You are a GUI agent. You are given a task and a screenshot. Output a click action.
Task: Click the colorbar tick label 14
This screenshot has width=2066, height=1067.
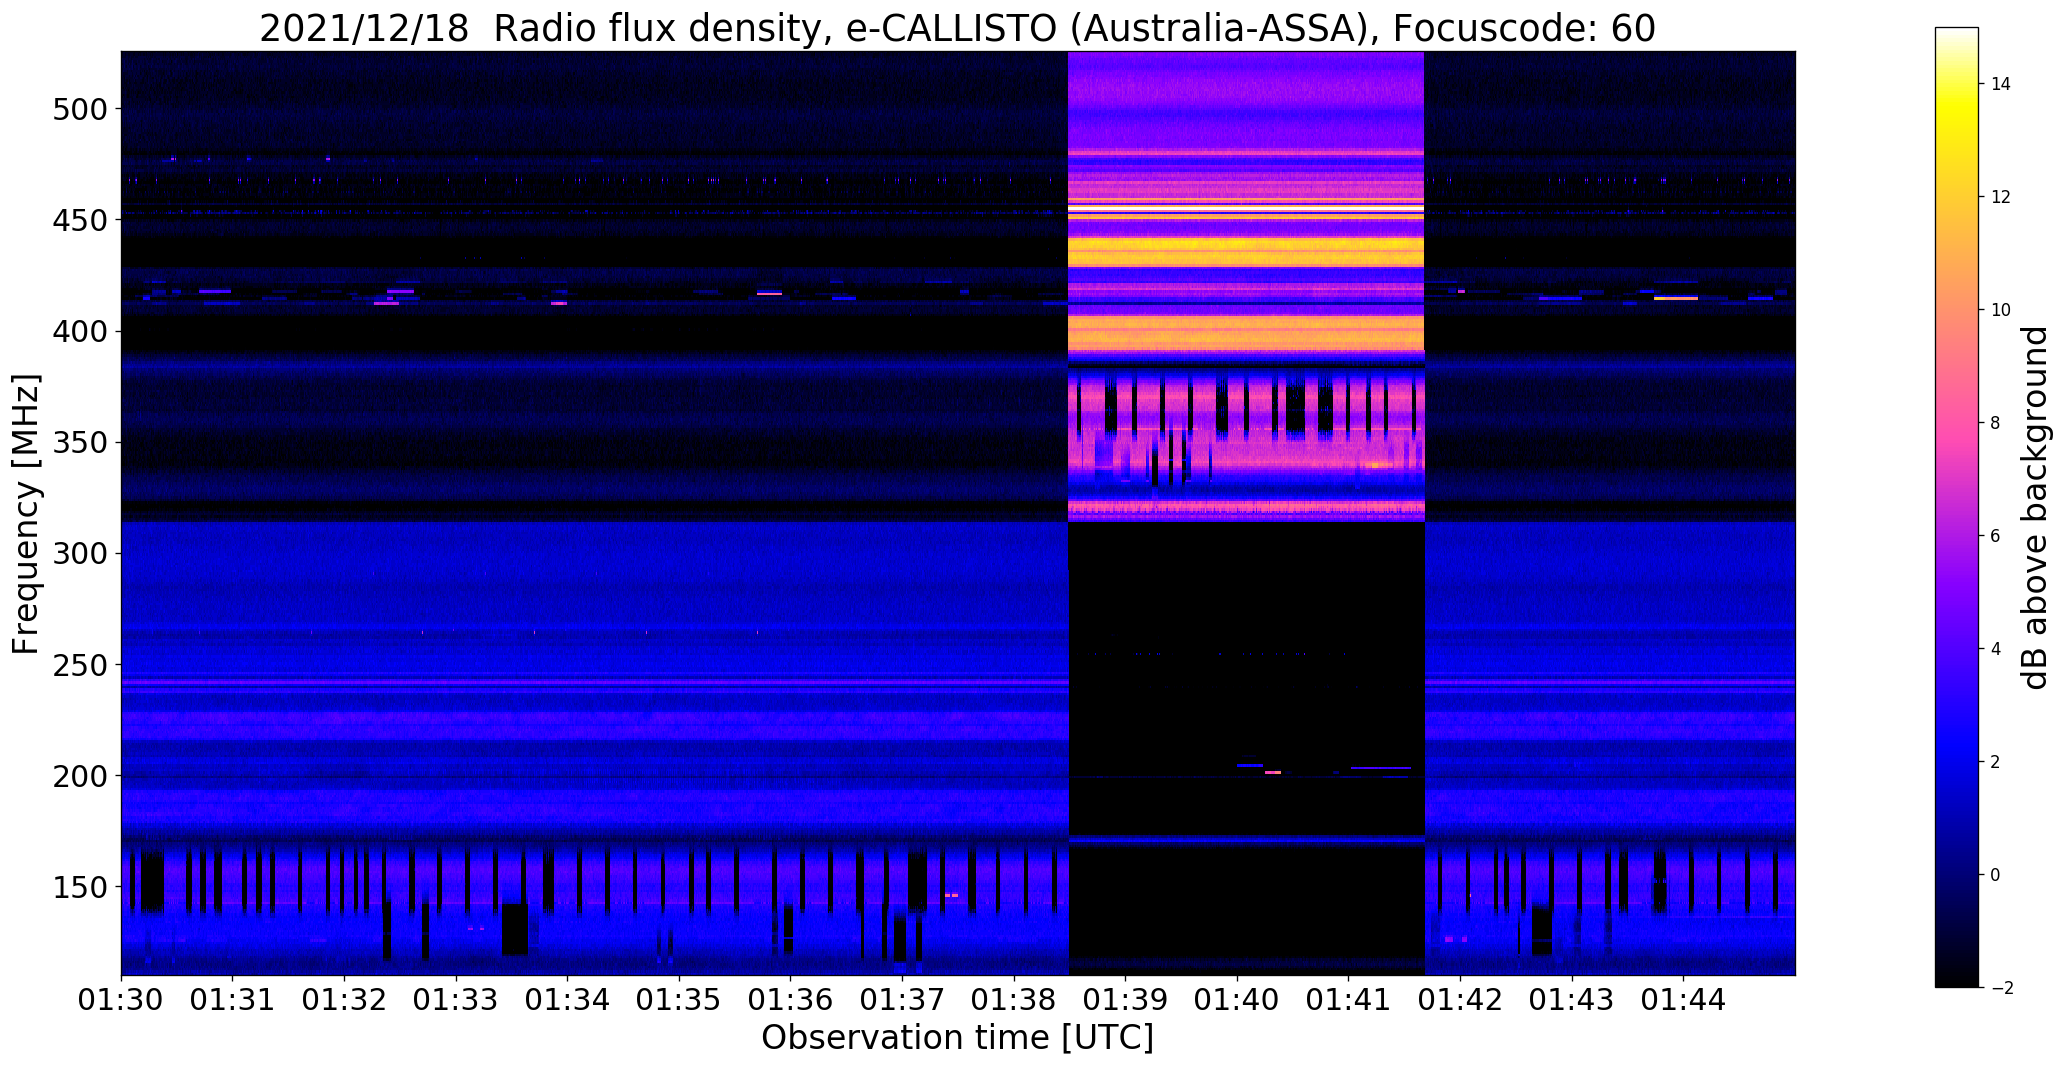[2001, 84]
